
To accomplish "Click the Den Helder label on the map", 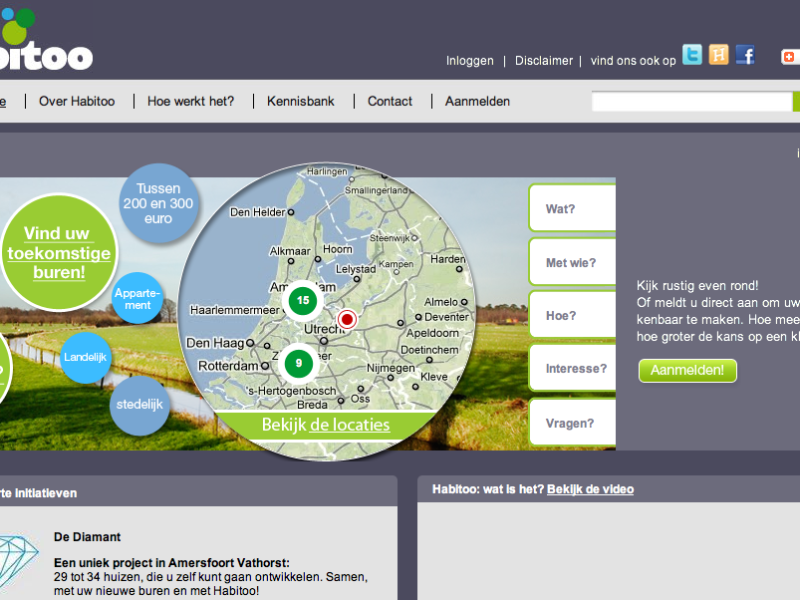I will tap(258, 212).
